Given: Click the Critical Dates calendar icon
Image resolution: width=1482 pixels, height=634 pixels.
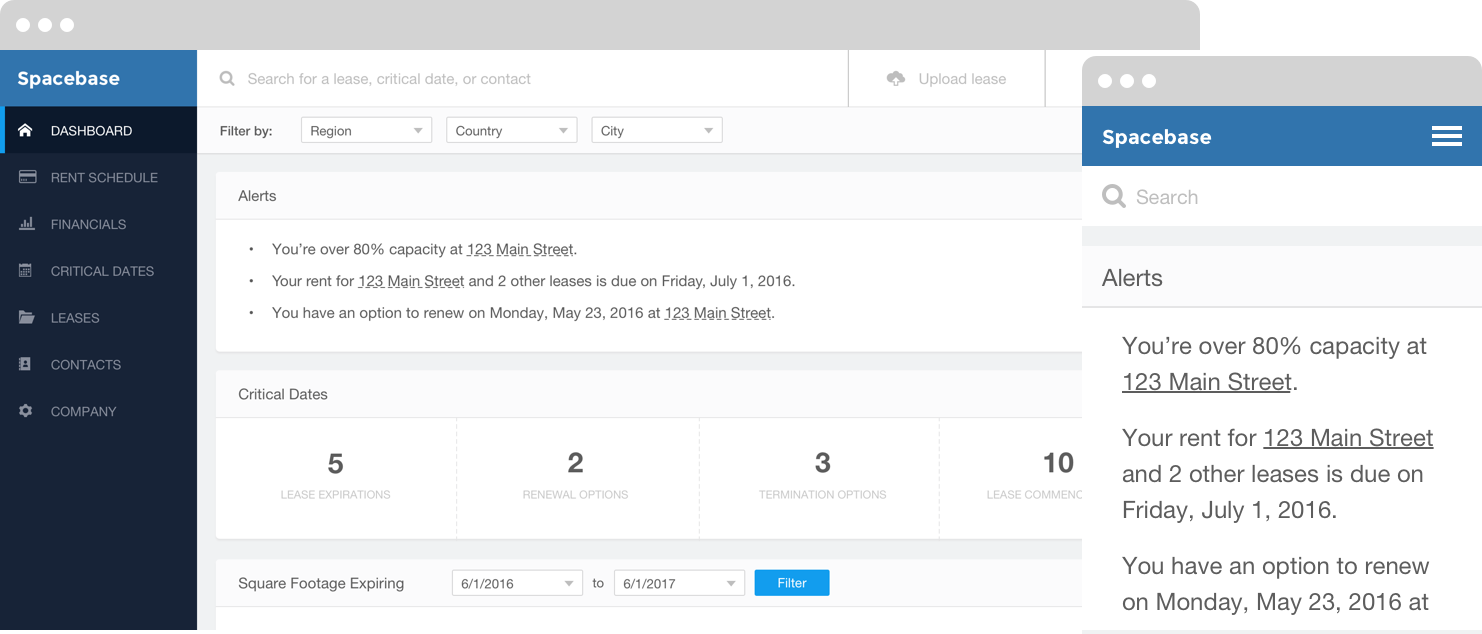Looking at the screenshot, I should [x=27, y=271].
